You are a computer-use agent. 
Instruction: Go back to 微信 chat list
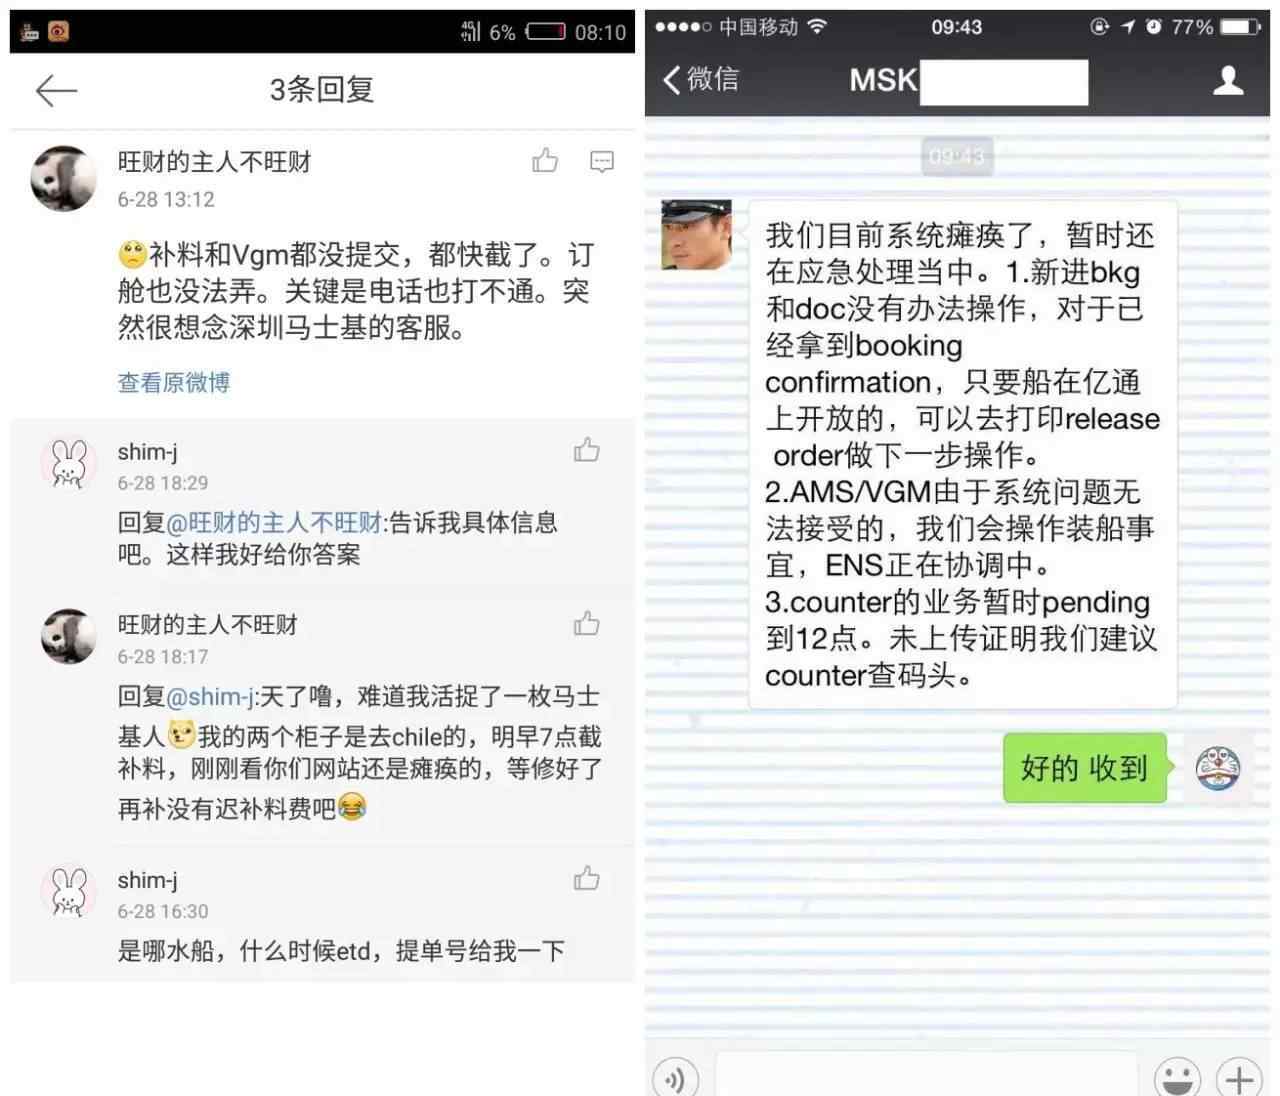point(700,79)
